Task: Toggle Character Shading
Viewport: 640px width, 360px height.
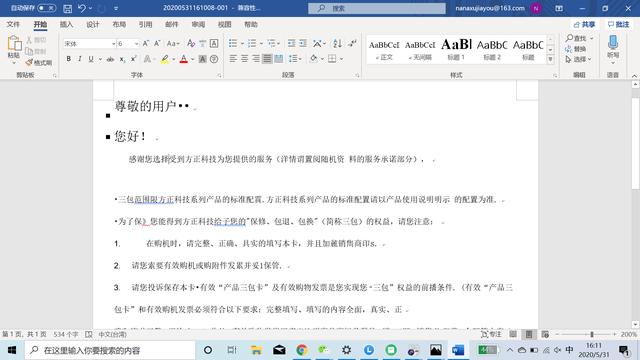Action: [x=202, y=59]
